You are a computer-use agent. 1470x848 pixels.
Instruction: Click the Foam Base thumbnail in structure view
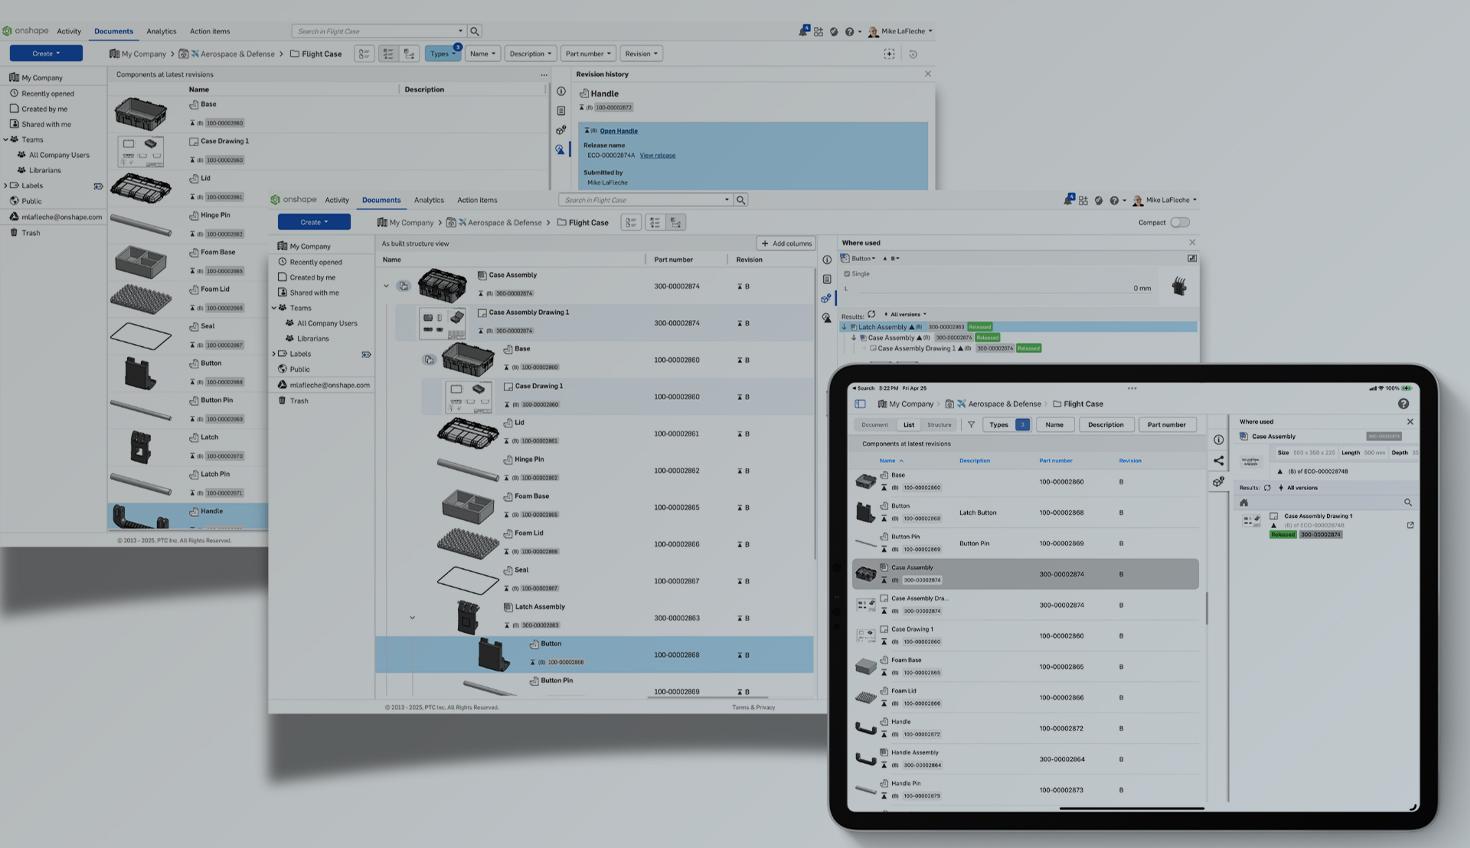(x=467, y=506)
